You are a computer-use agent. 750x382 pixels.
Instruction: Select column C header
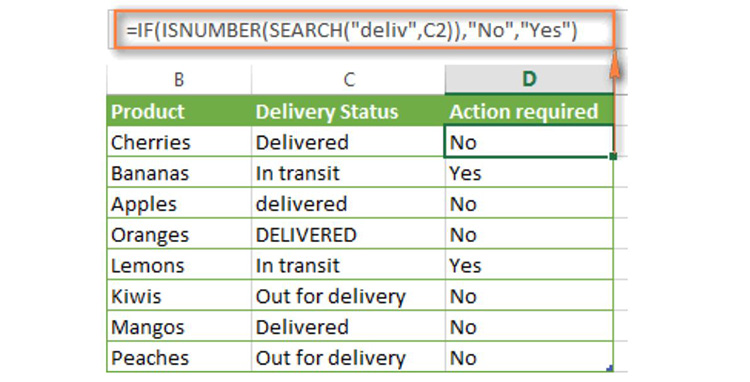[348, 79]
